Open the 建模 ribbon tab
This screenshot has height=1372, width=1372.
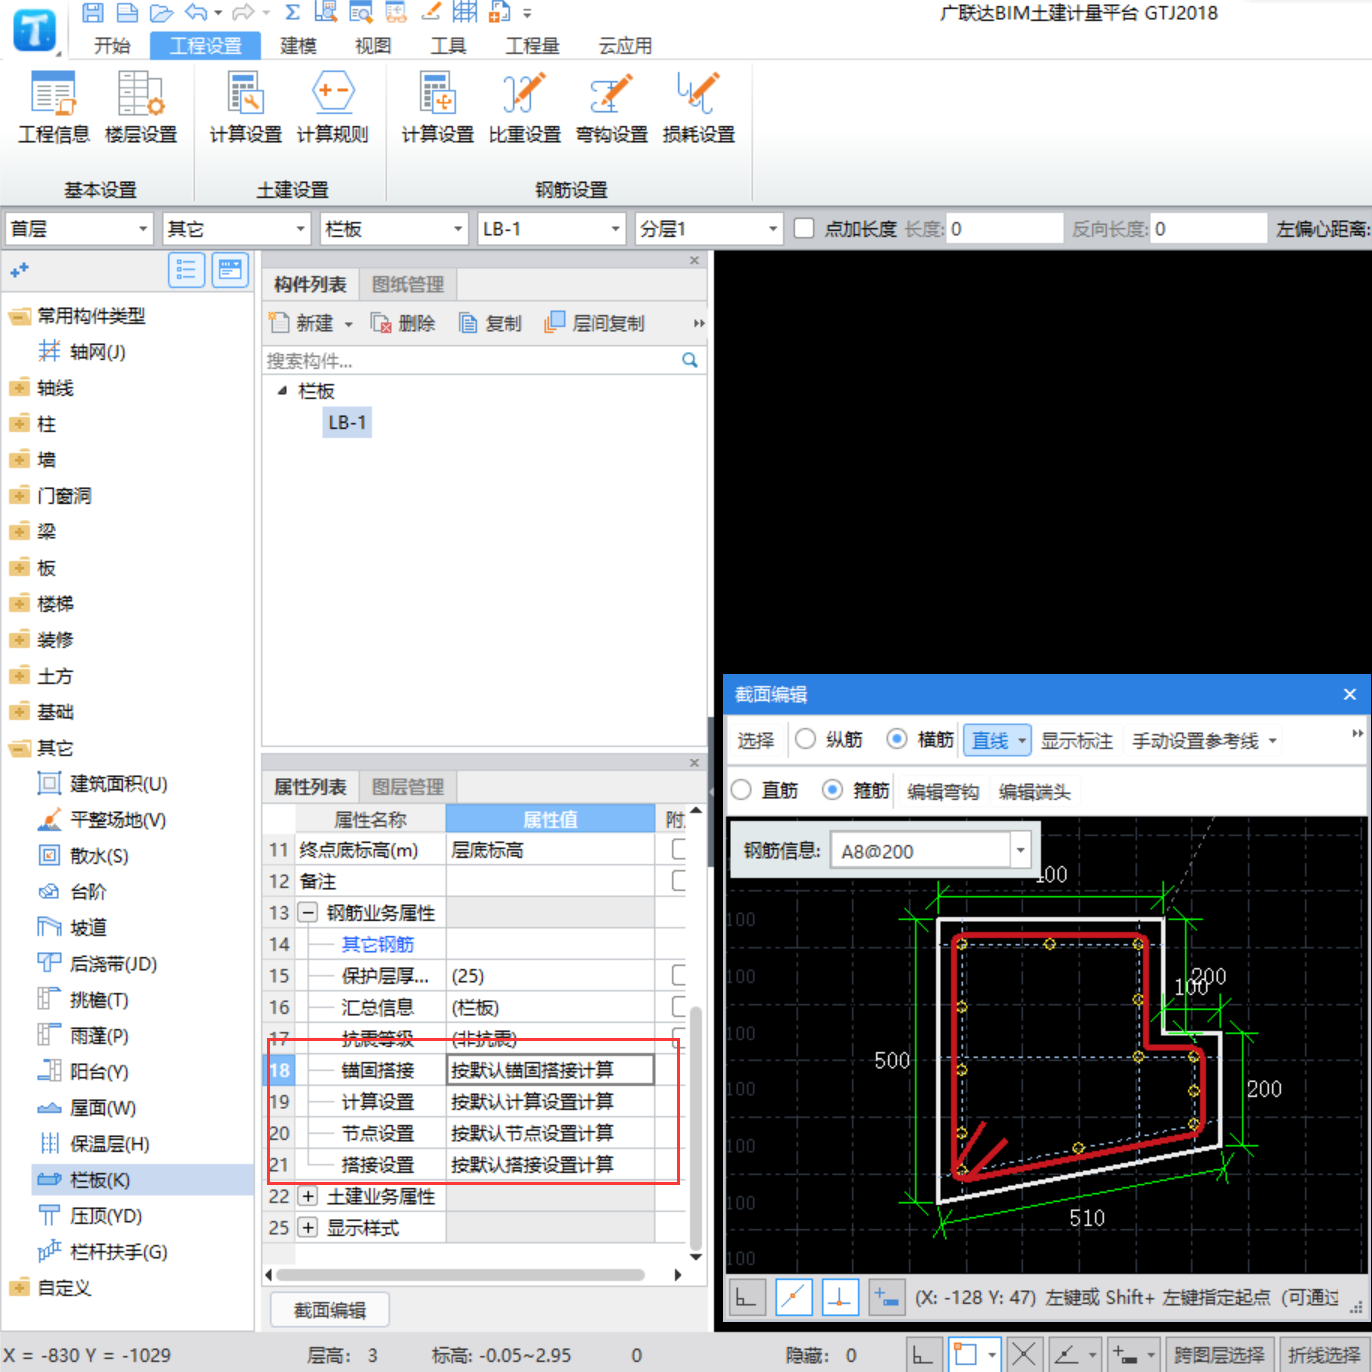pyautogui.click(x=298, y=46)
